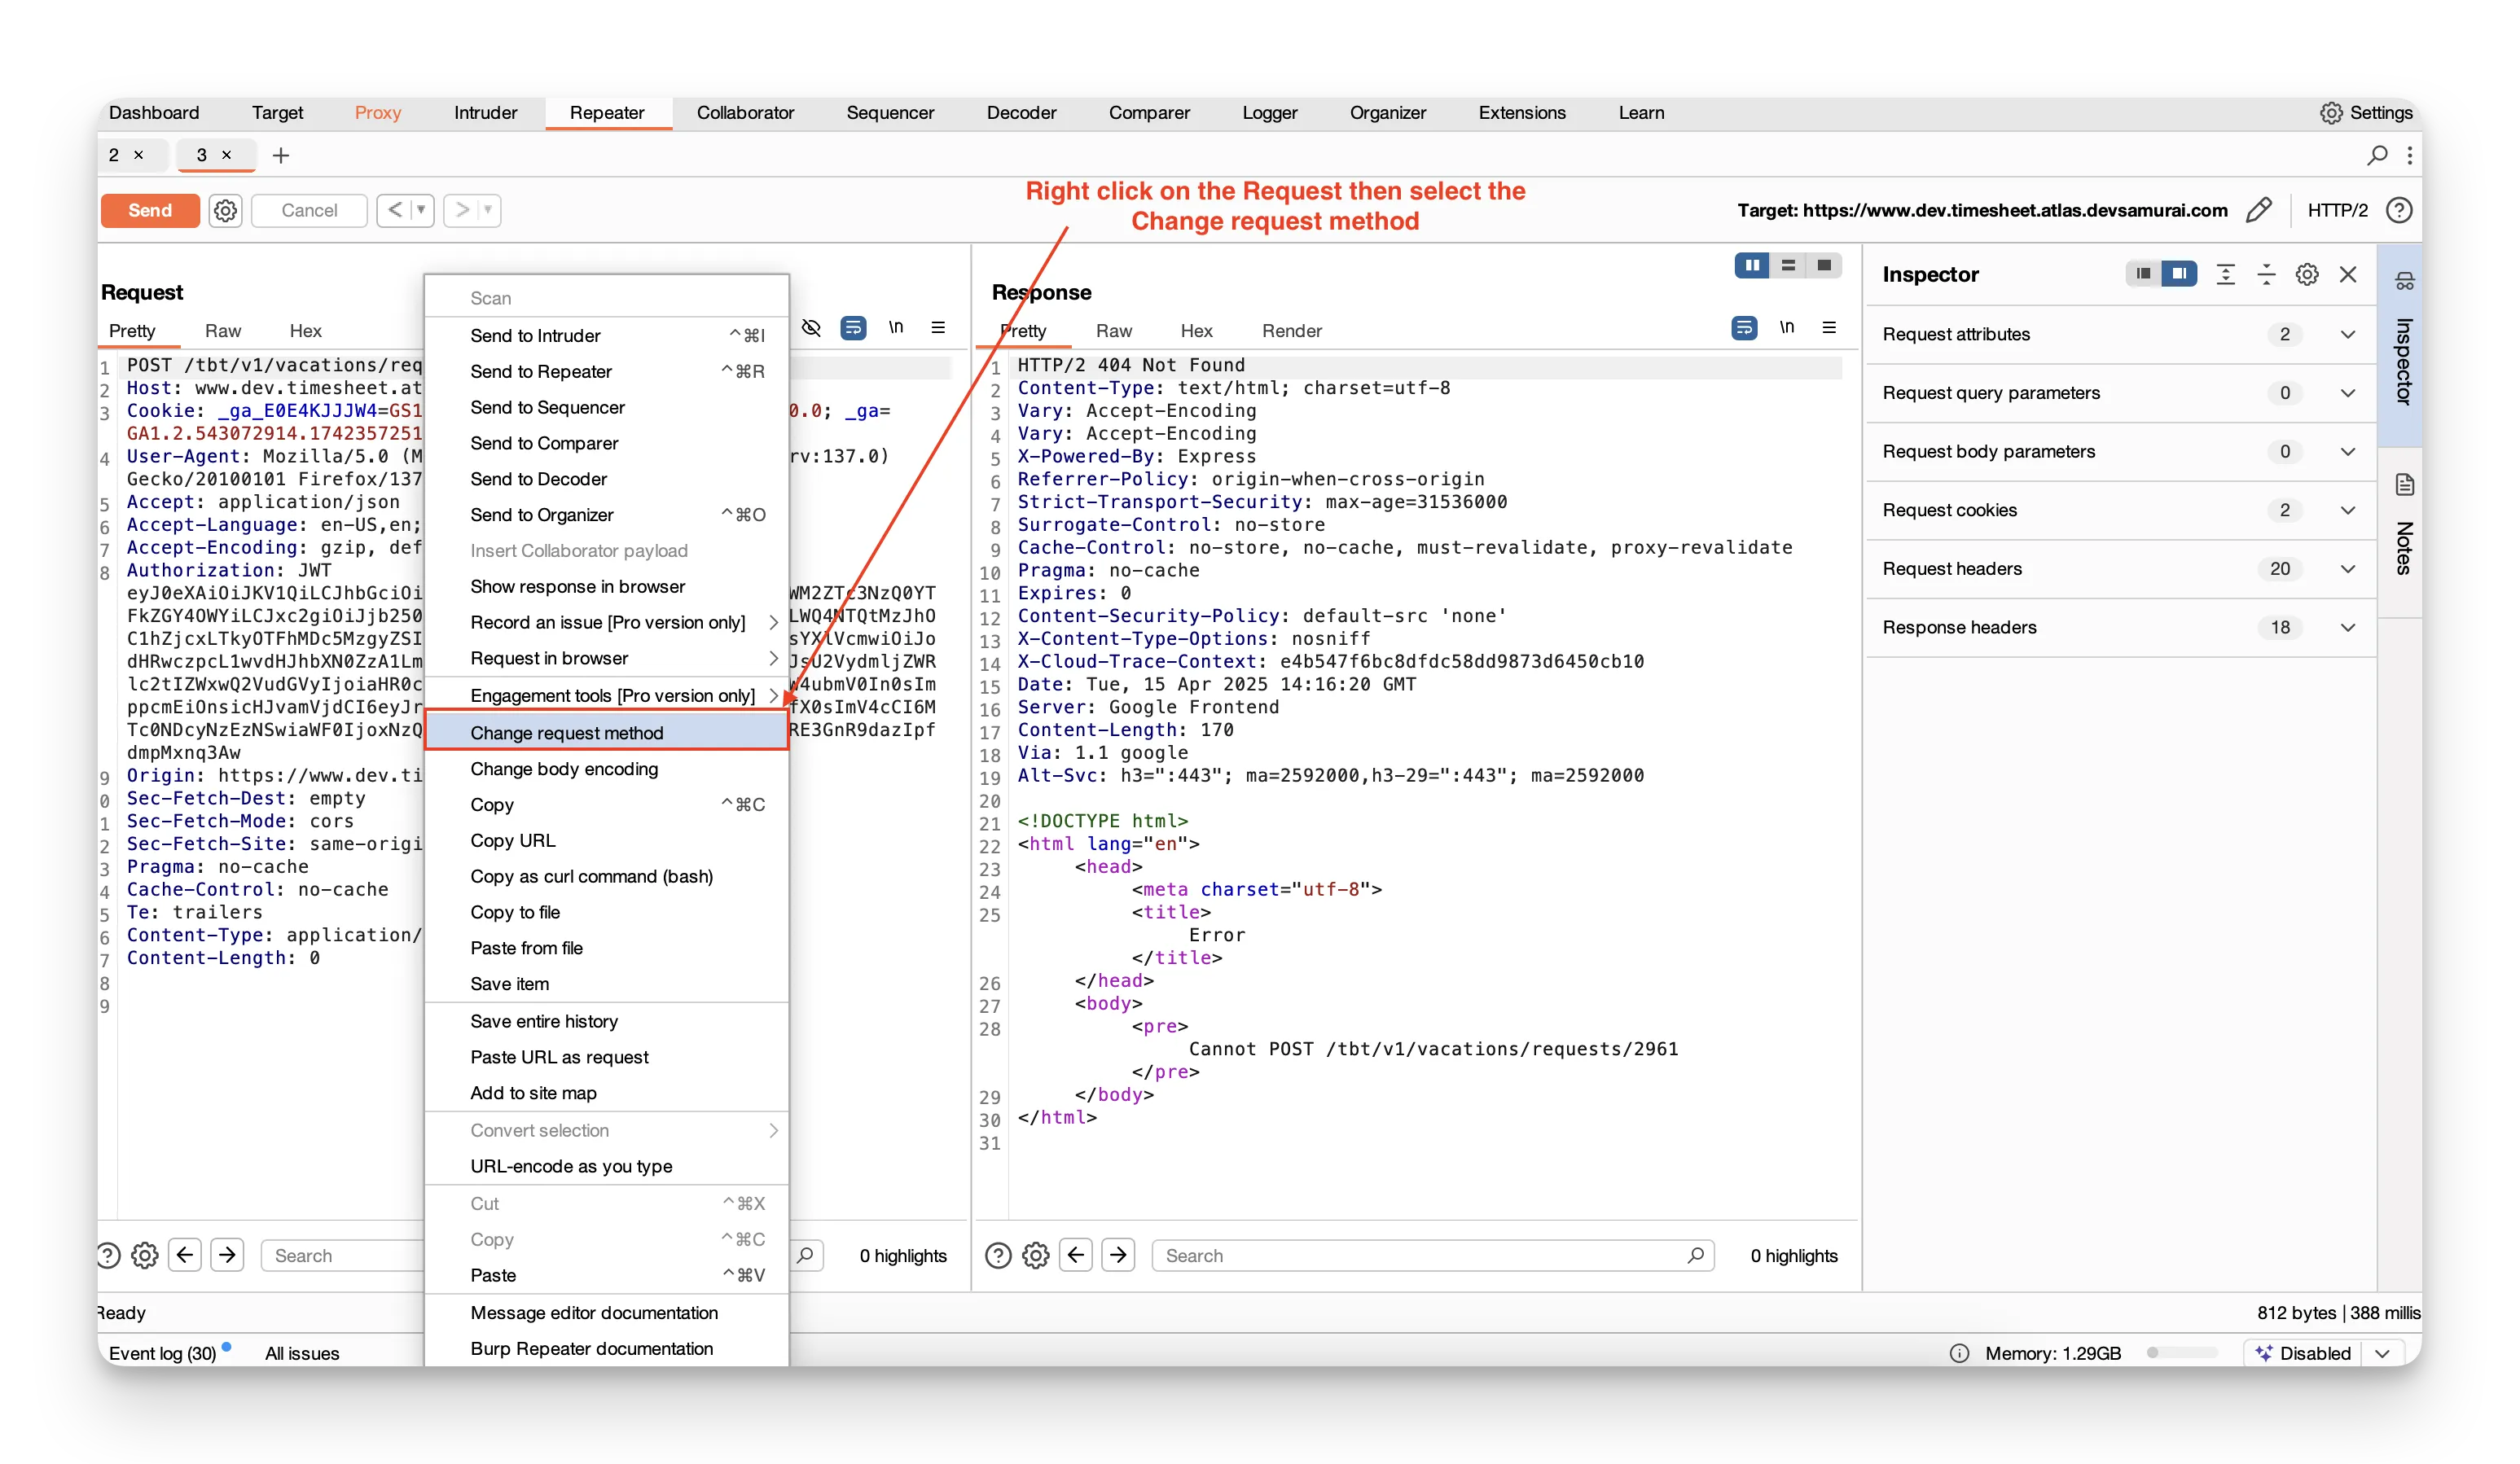Open the Repeater tab search magnifier

[2377, 155]
